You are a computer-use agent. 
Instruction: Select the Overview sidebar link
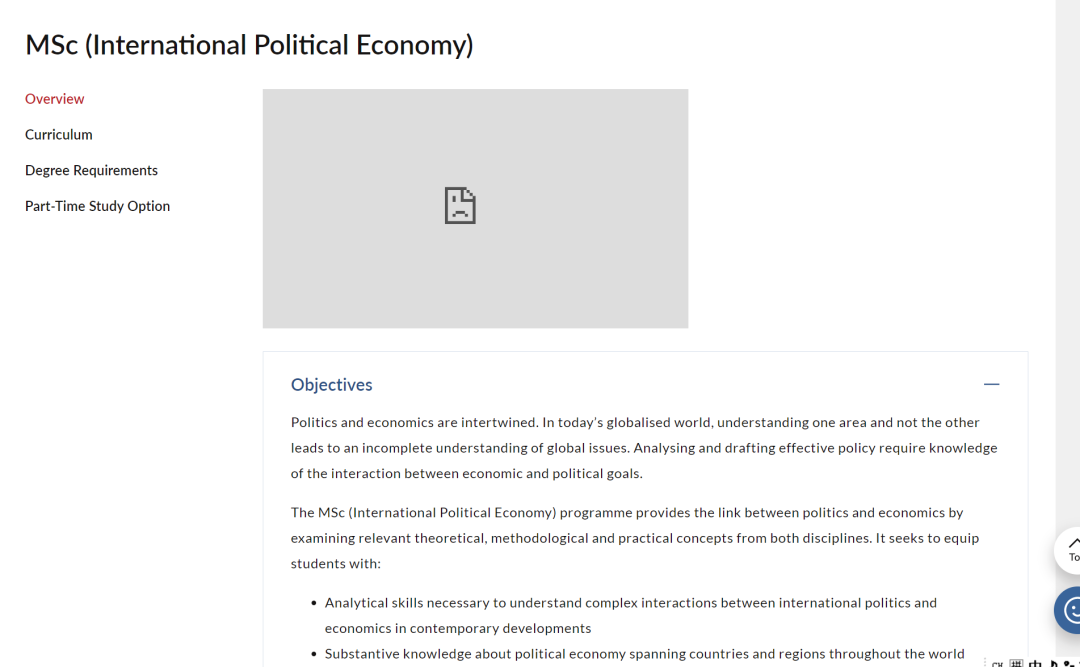(x=54, y=99)
